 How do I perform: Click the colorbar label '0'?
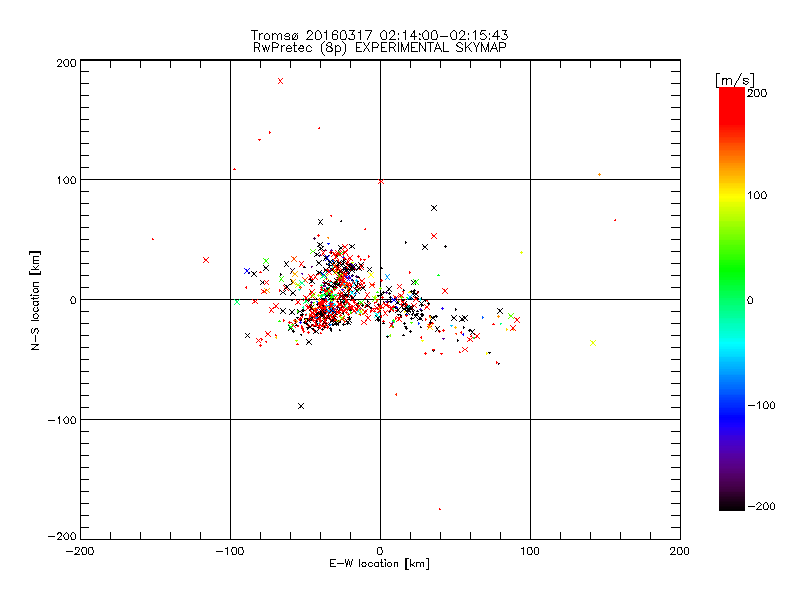[x=750, y=301]
